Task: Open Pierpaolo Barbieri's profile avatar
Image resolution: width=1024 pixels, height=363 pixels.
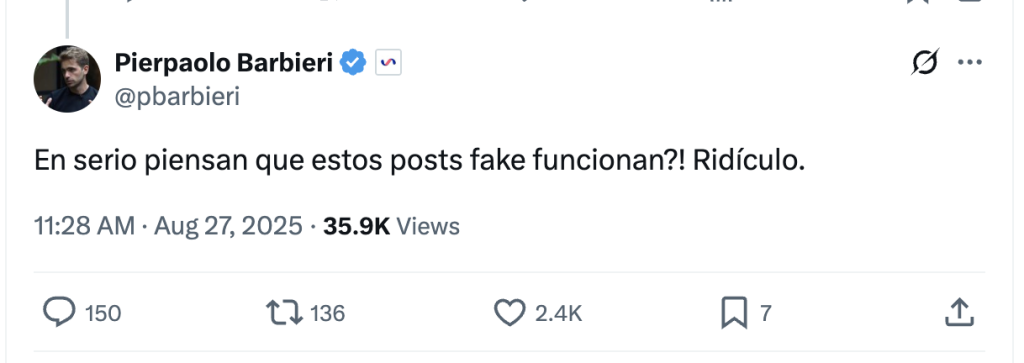Action: [67, 79]
